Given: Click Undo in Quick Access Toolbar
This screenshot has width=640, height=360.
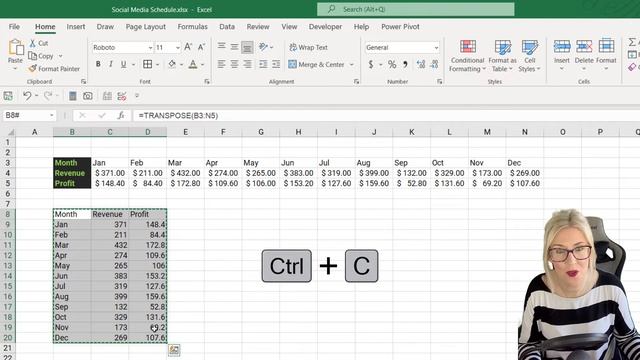Looking at the screenshot, I should click(27, 96).
